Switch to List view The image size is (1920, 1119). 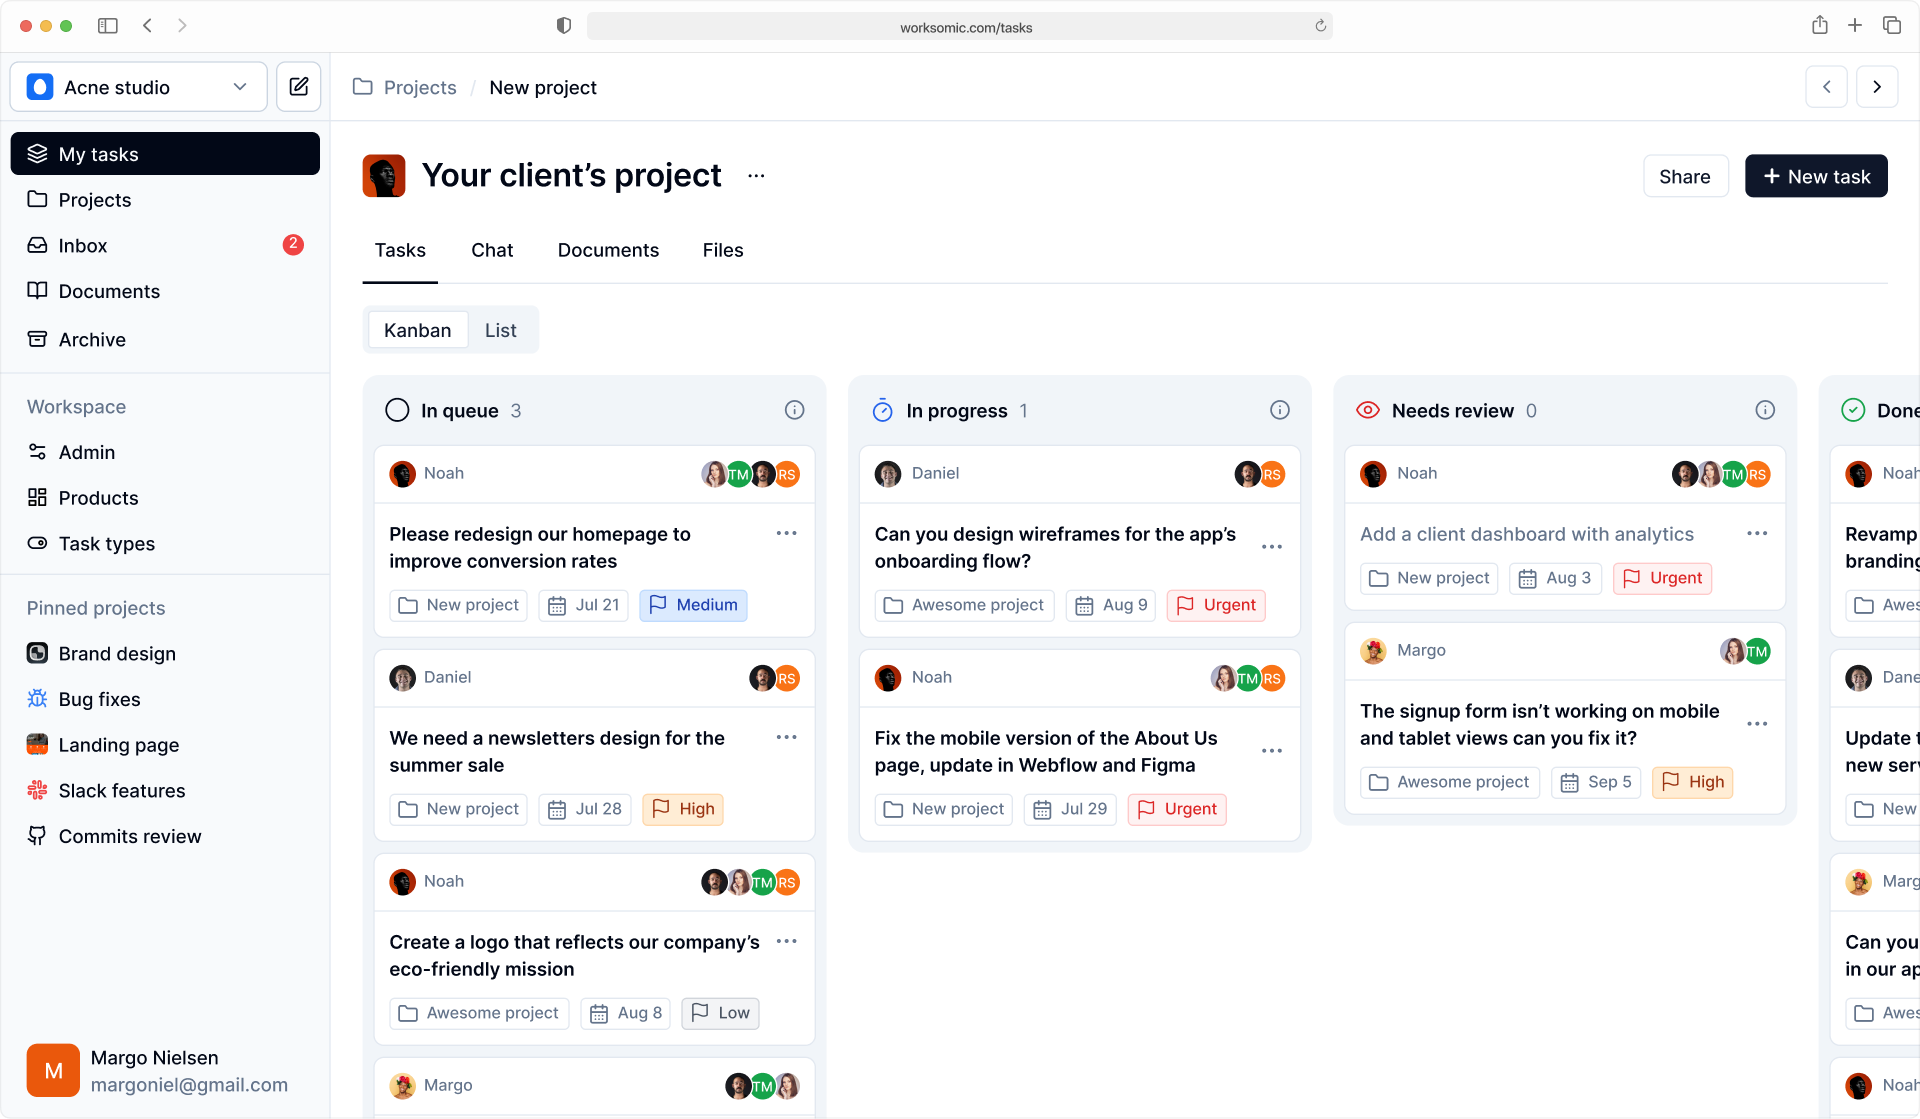500,330
